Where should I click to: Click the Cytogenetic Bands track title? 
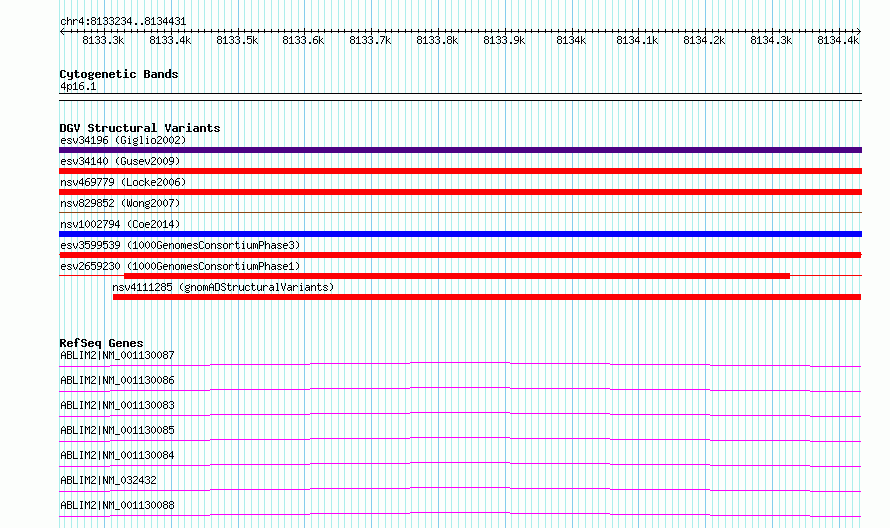[119, 74]
